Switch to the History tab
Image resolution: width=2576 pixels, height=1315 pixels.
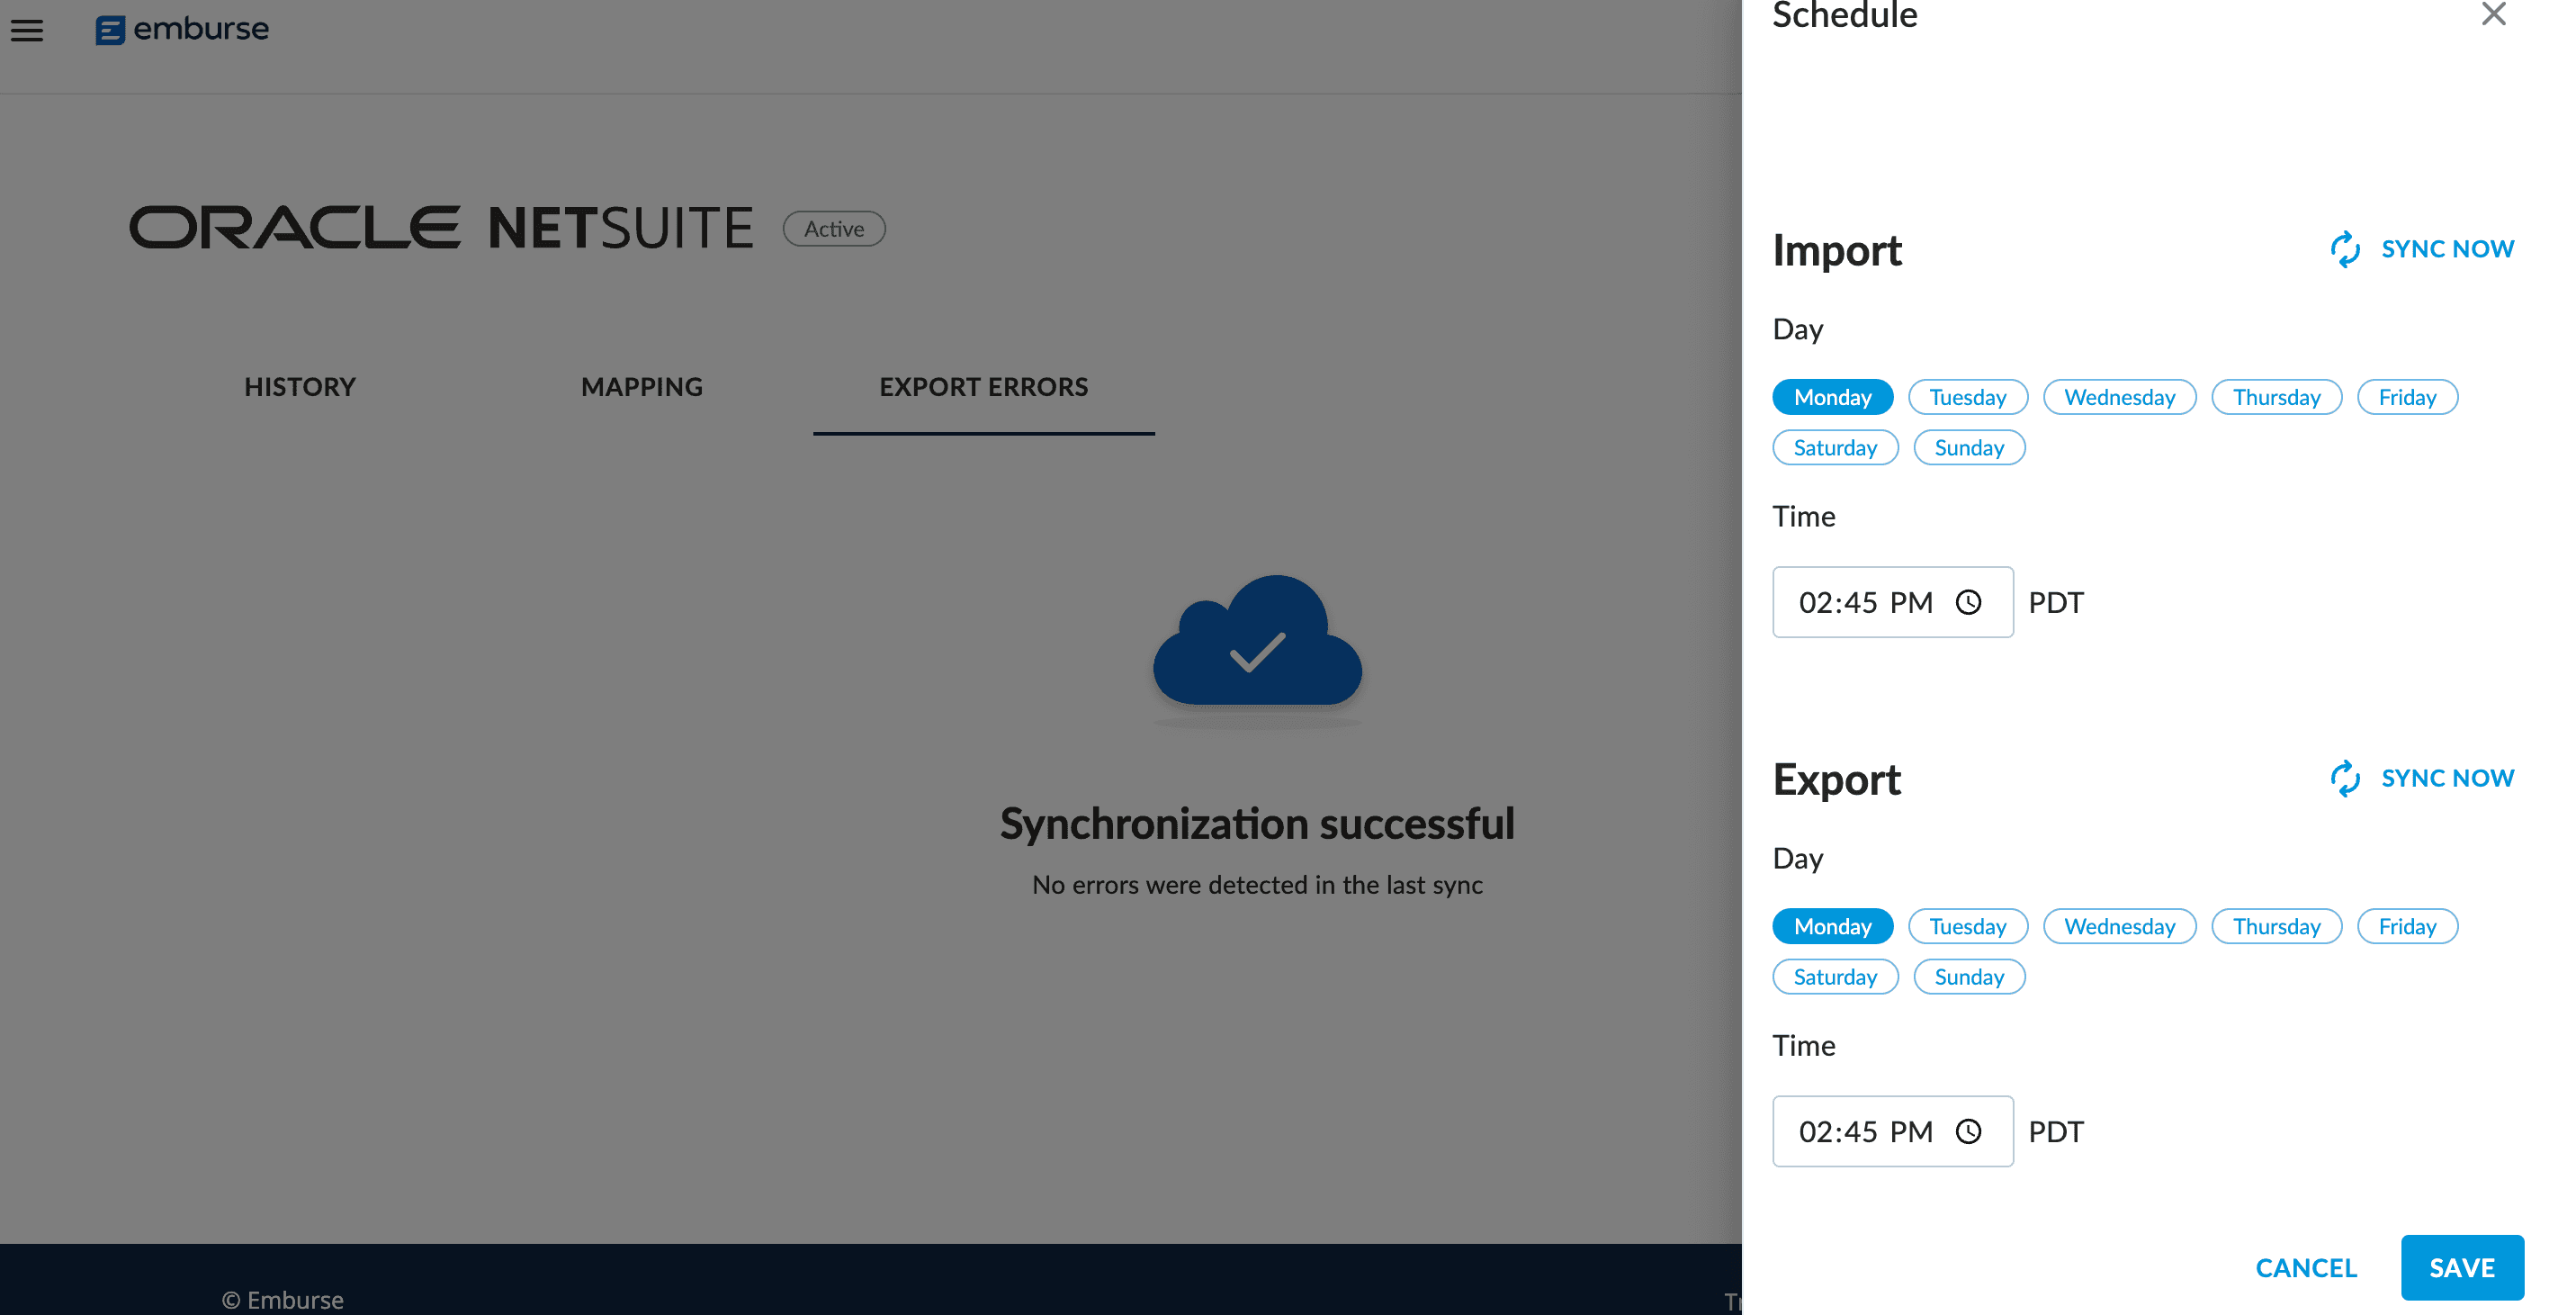300,387
